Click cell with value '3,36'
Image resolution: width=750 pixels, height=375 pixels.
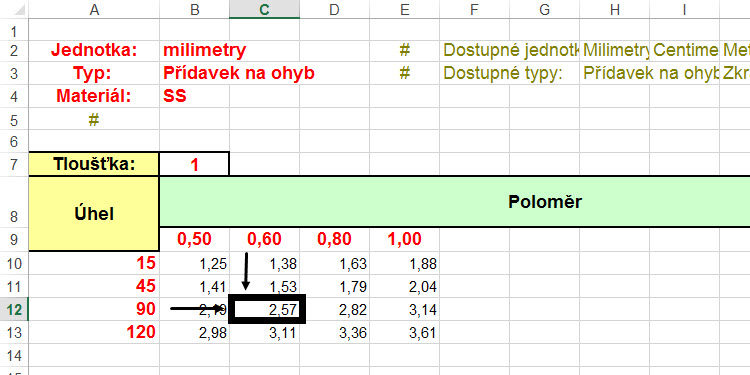click(334, 332)
